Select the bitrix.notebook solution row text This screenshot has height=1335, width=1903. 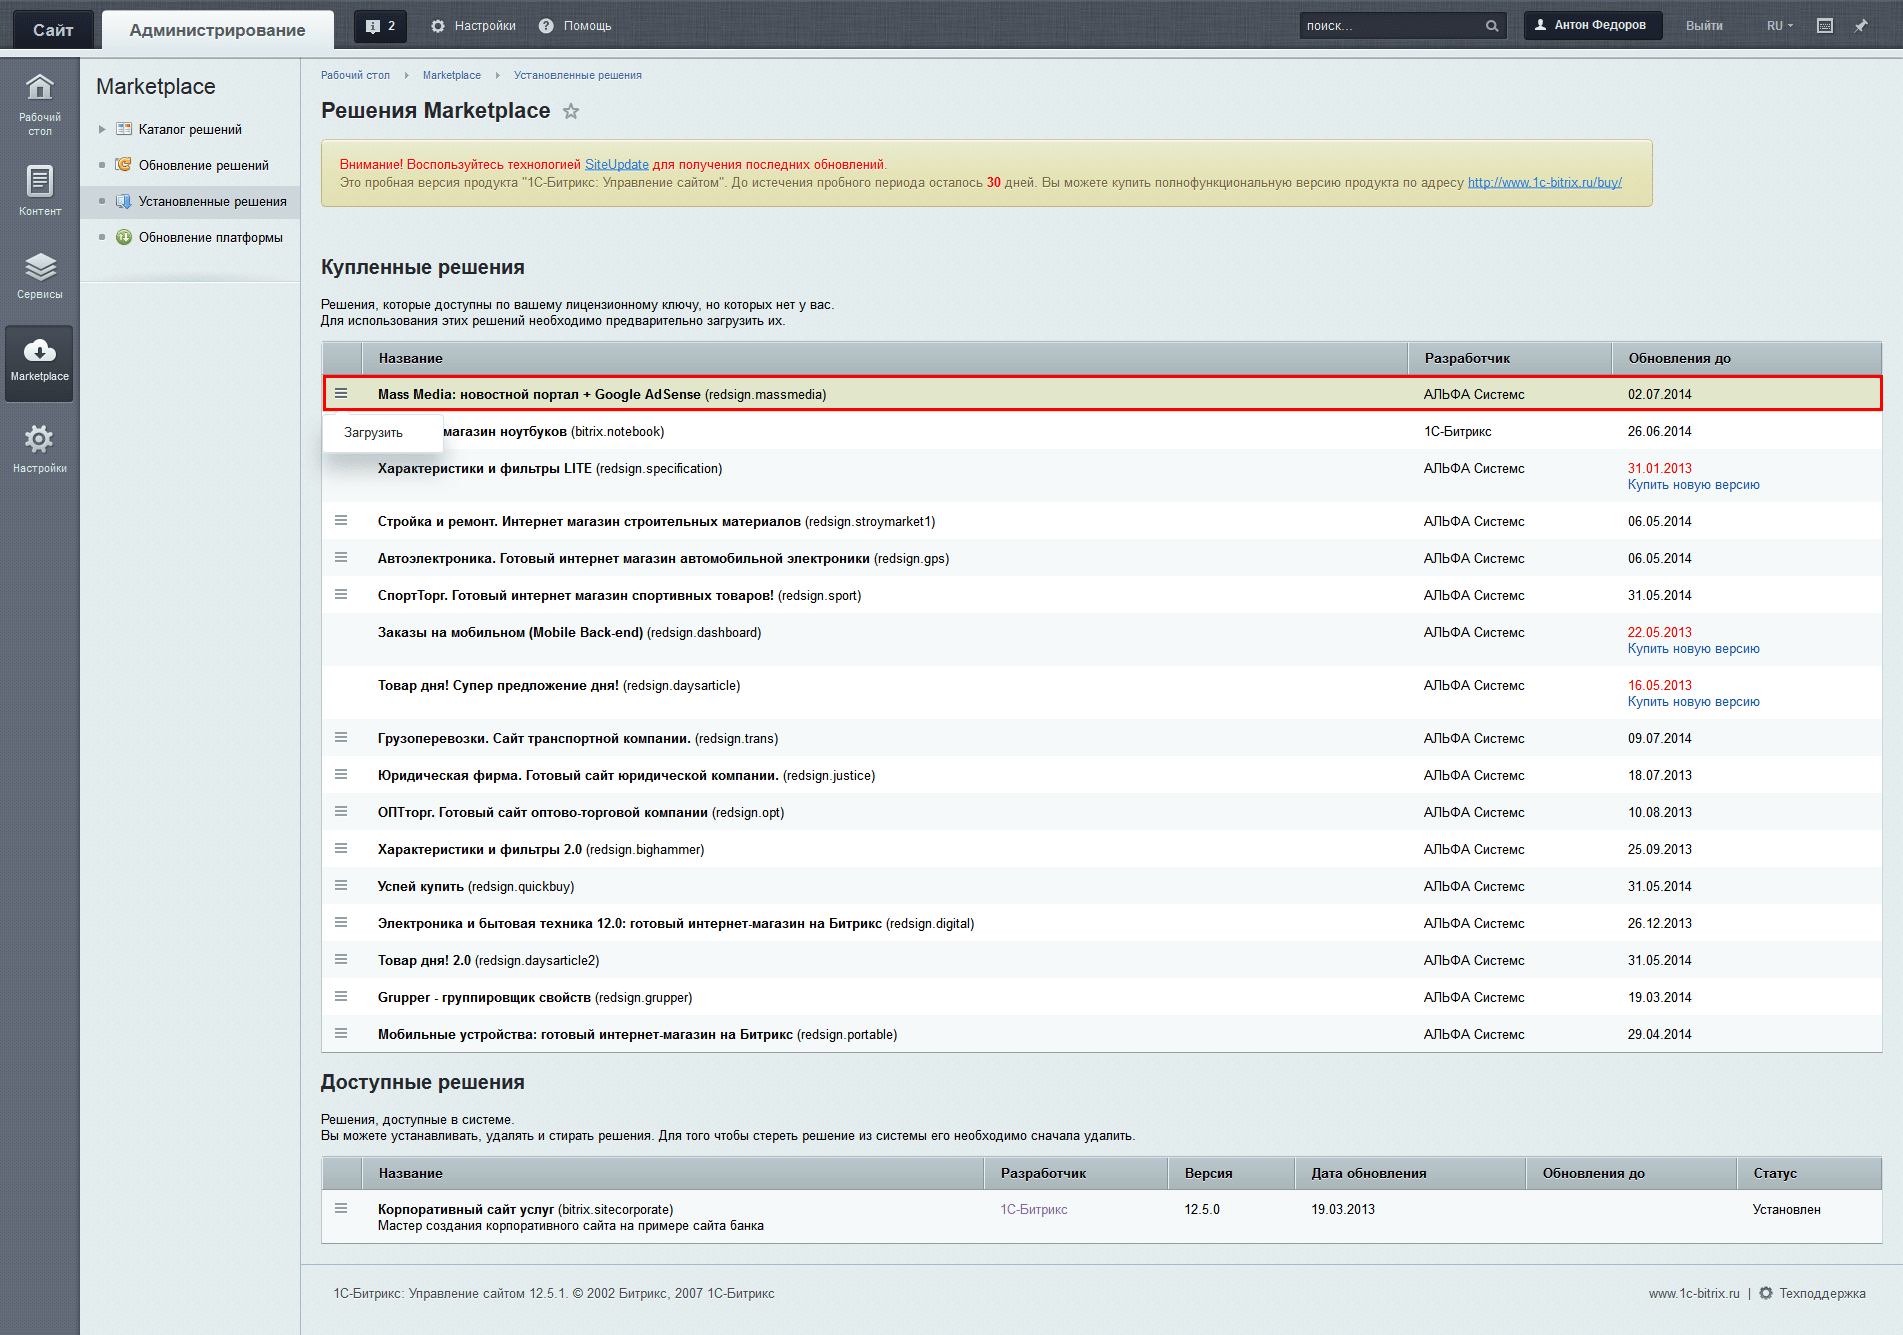(x=553, y=432)
